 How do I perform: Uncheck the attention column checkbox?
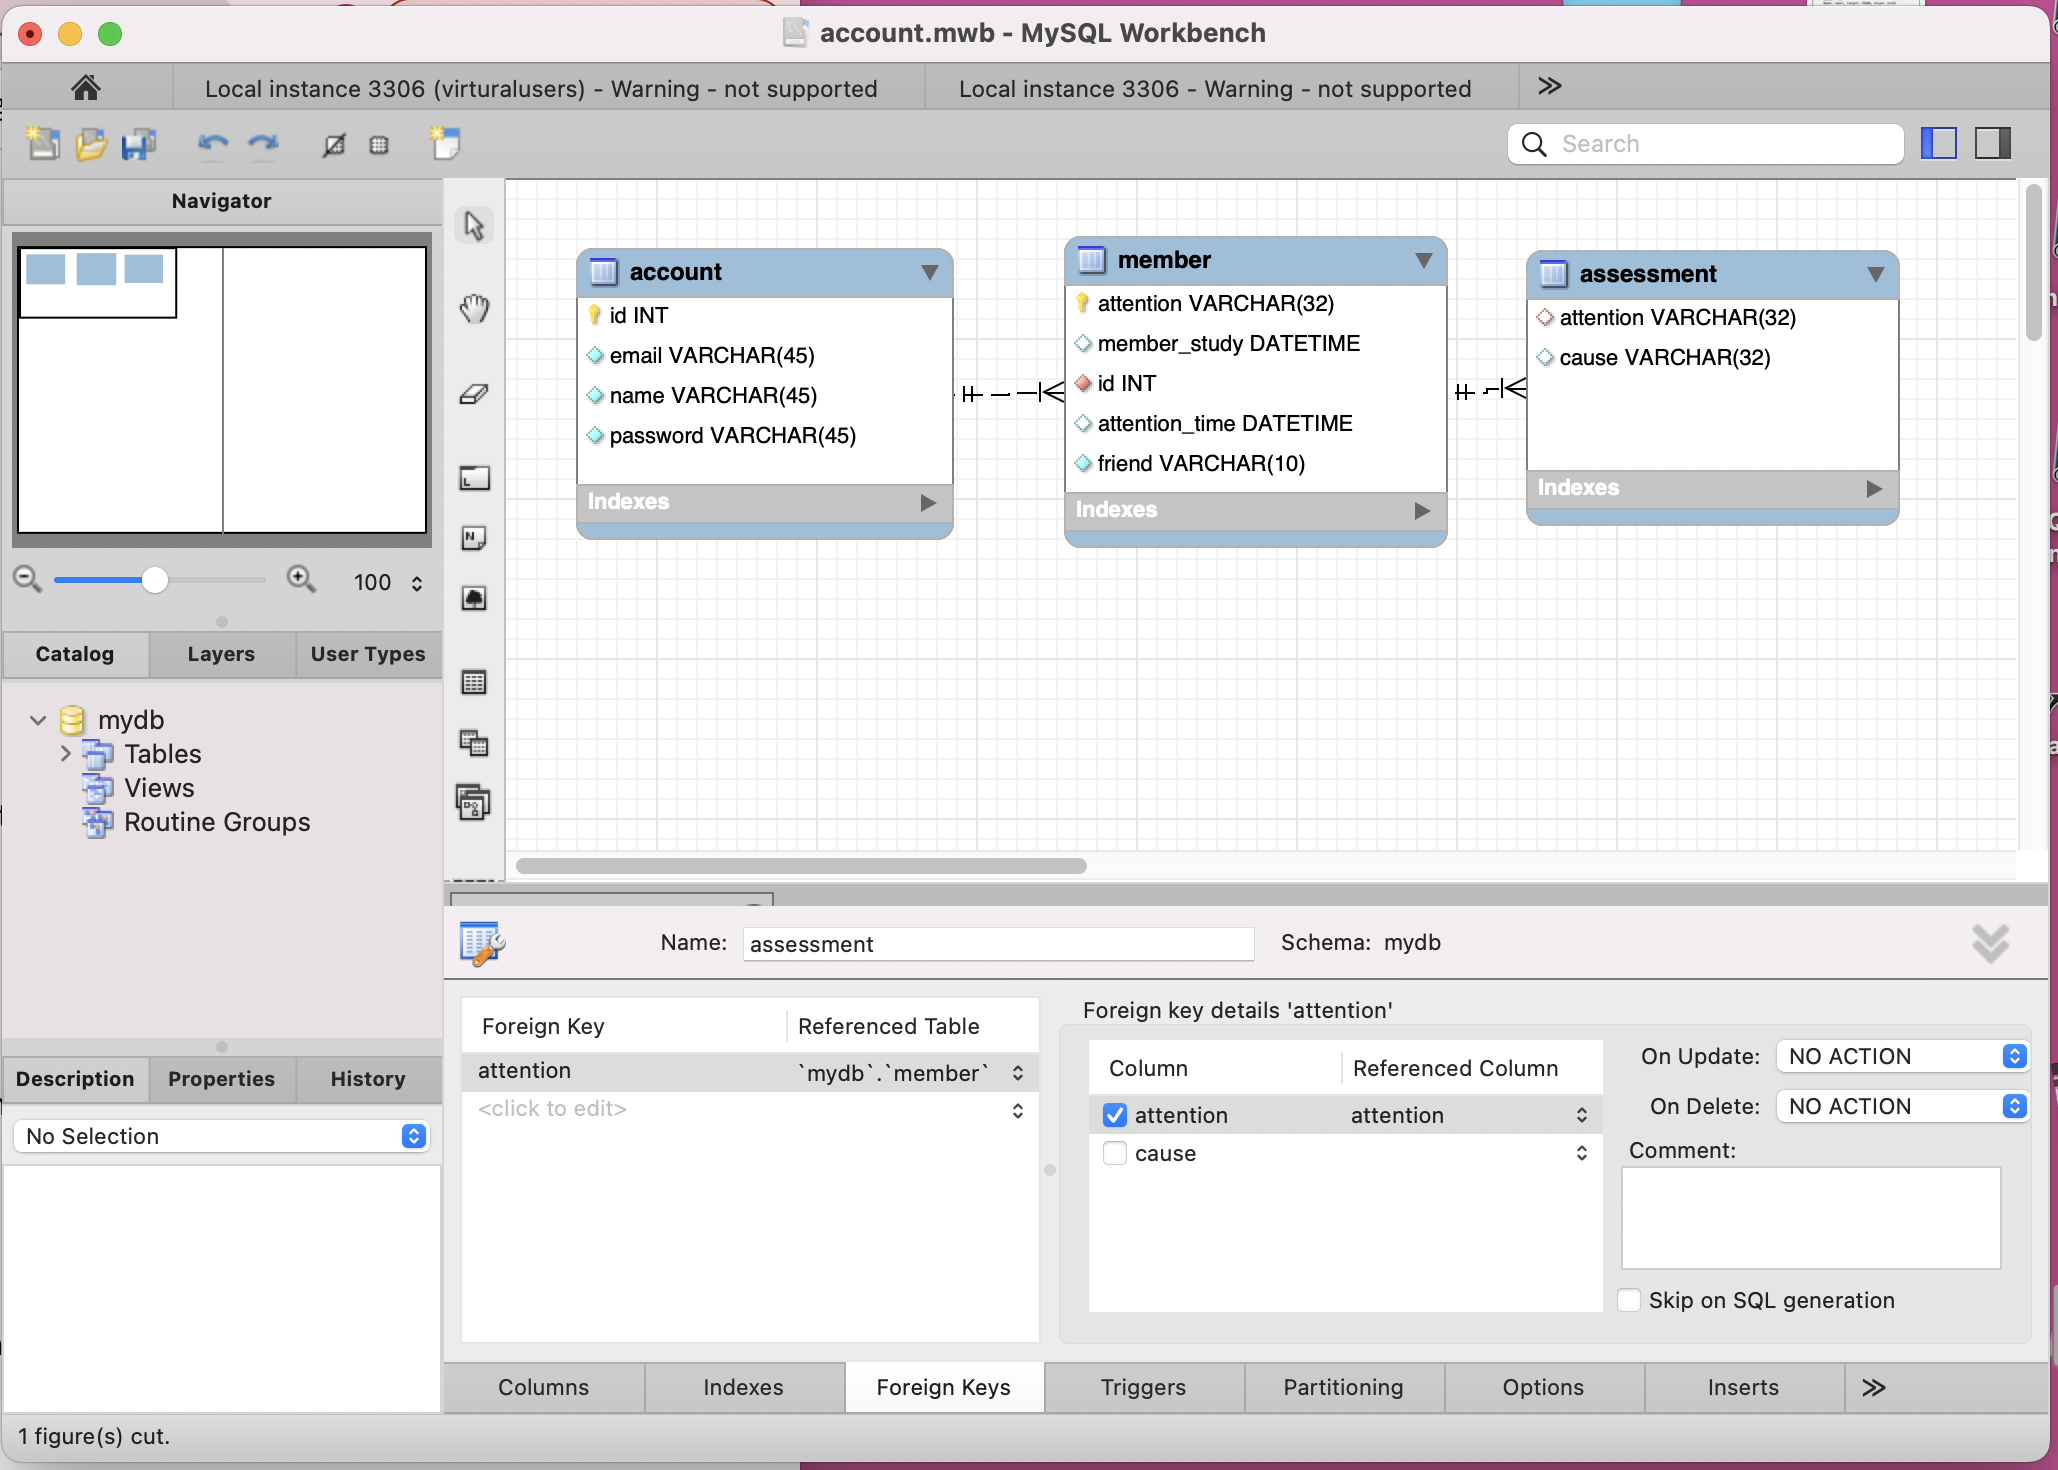pyautogui.click(x=1115, y=1115)
